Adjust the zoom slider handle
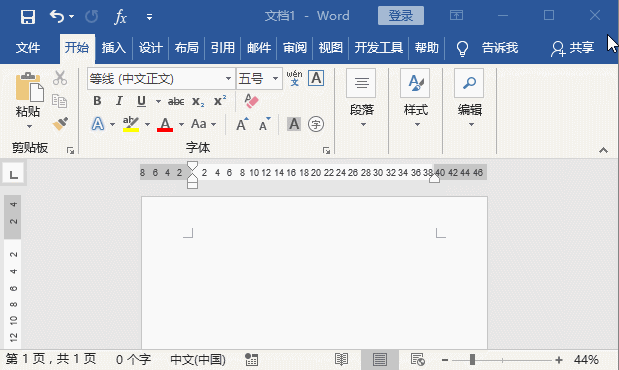 click(472, 360)
